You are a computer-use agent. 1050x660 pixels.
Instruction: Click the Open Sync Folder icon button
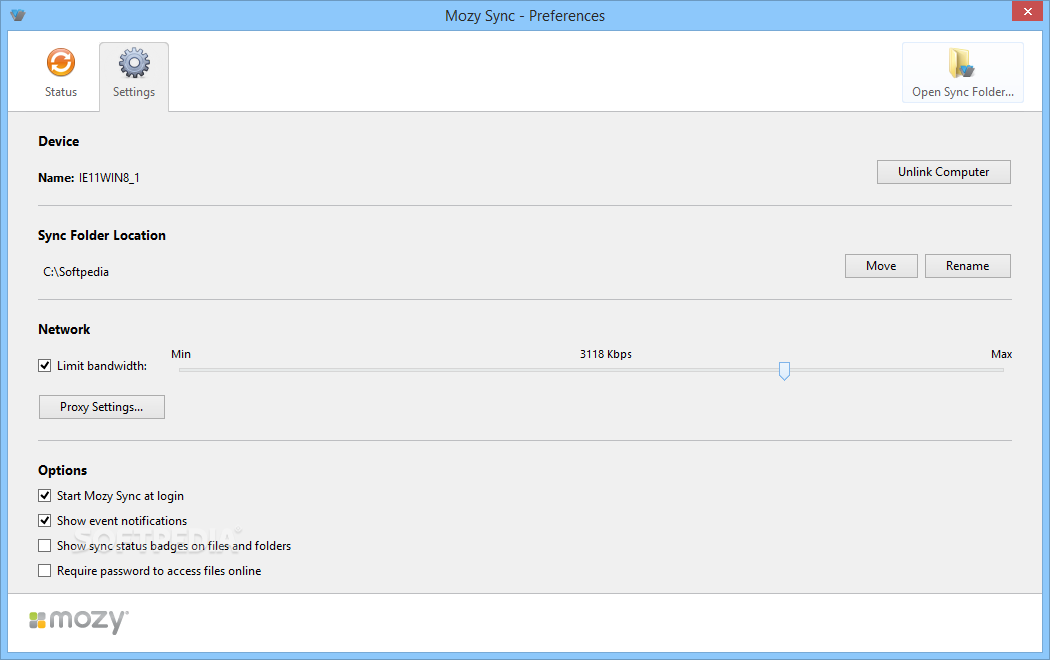[962, 72]
